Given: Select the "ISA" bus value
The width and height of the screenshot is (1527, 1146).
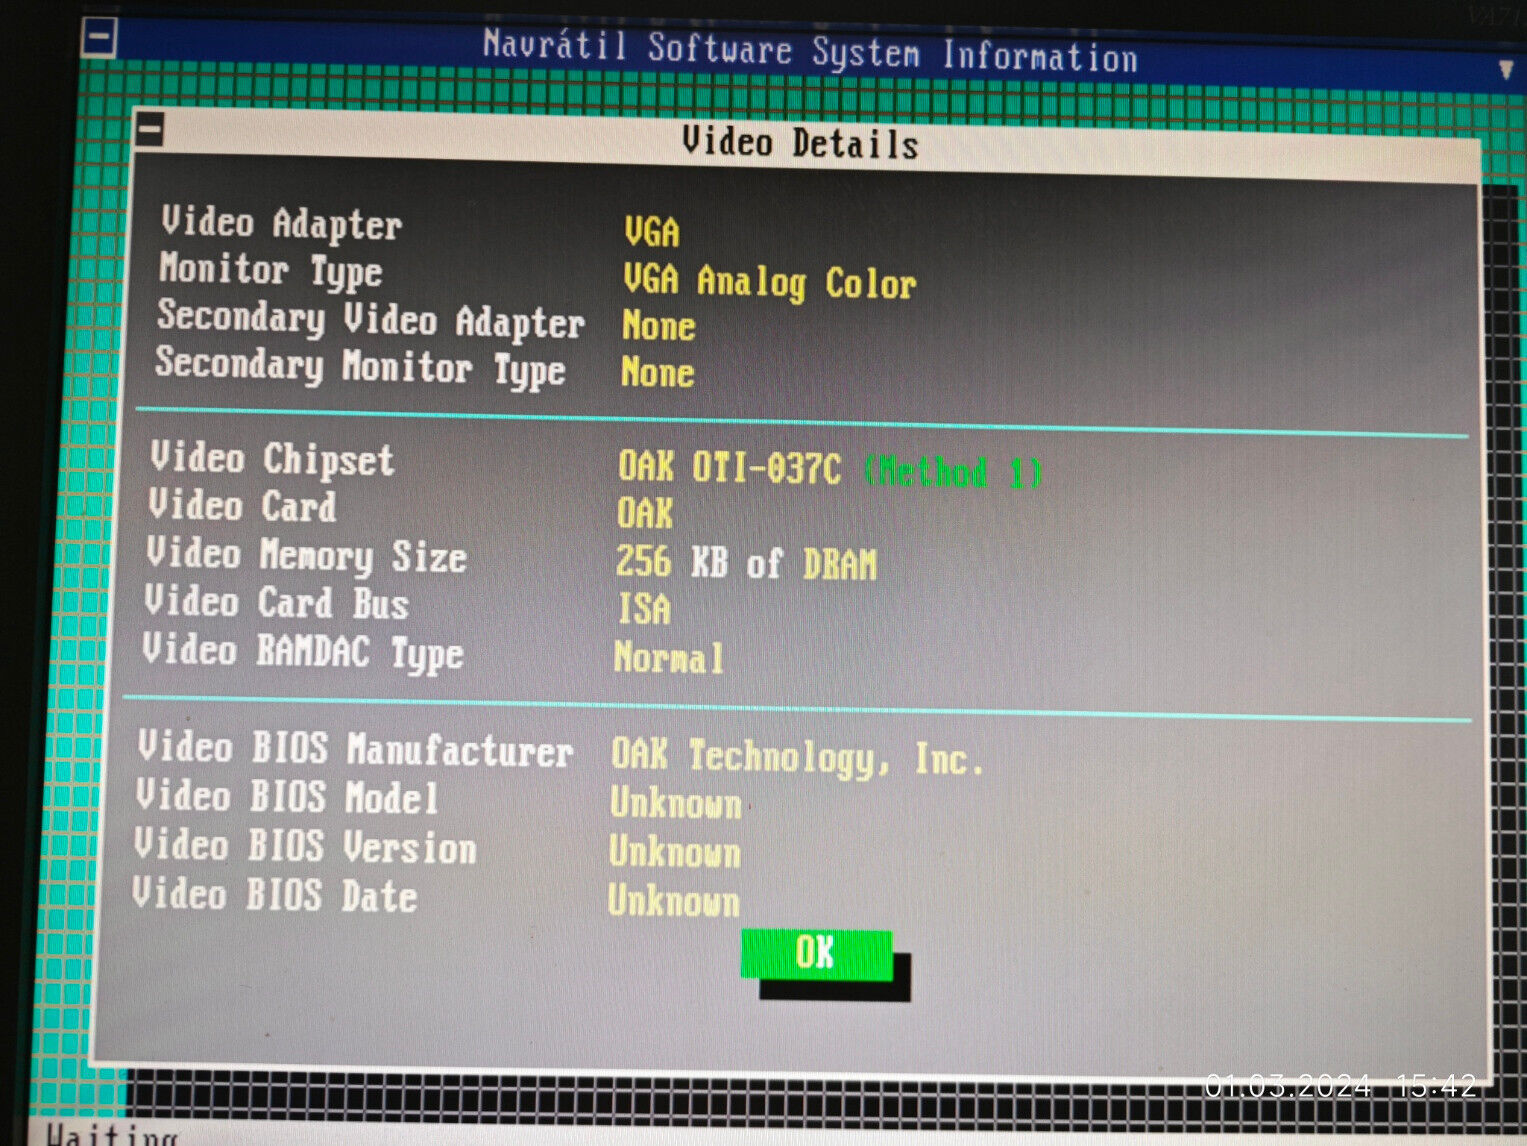Looking at the screenshot, I should 644,610.
